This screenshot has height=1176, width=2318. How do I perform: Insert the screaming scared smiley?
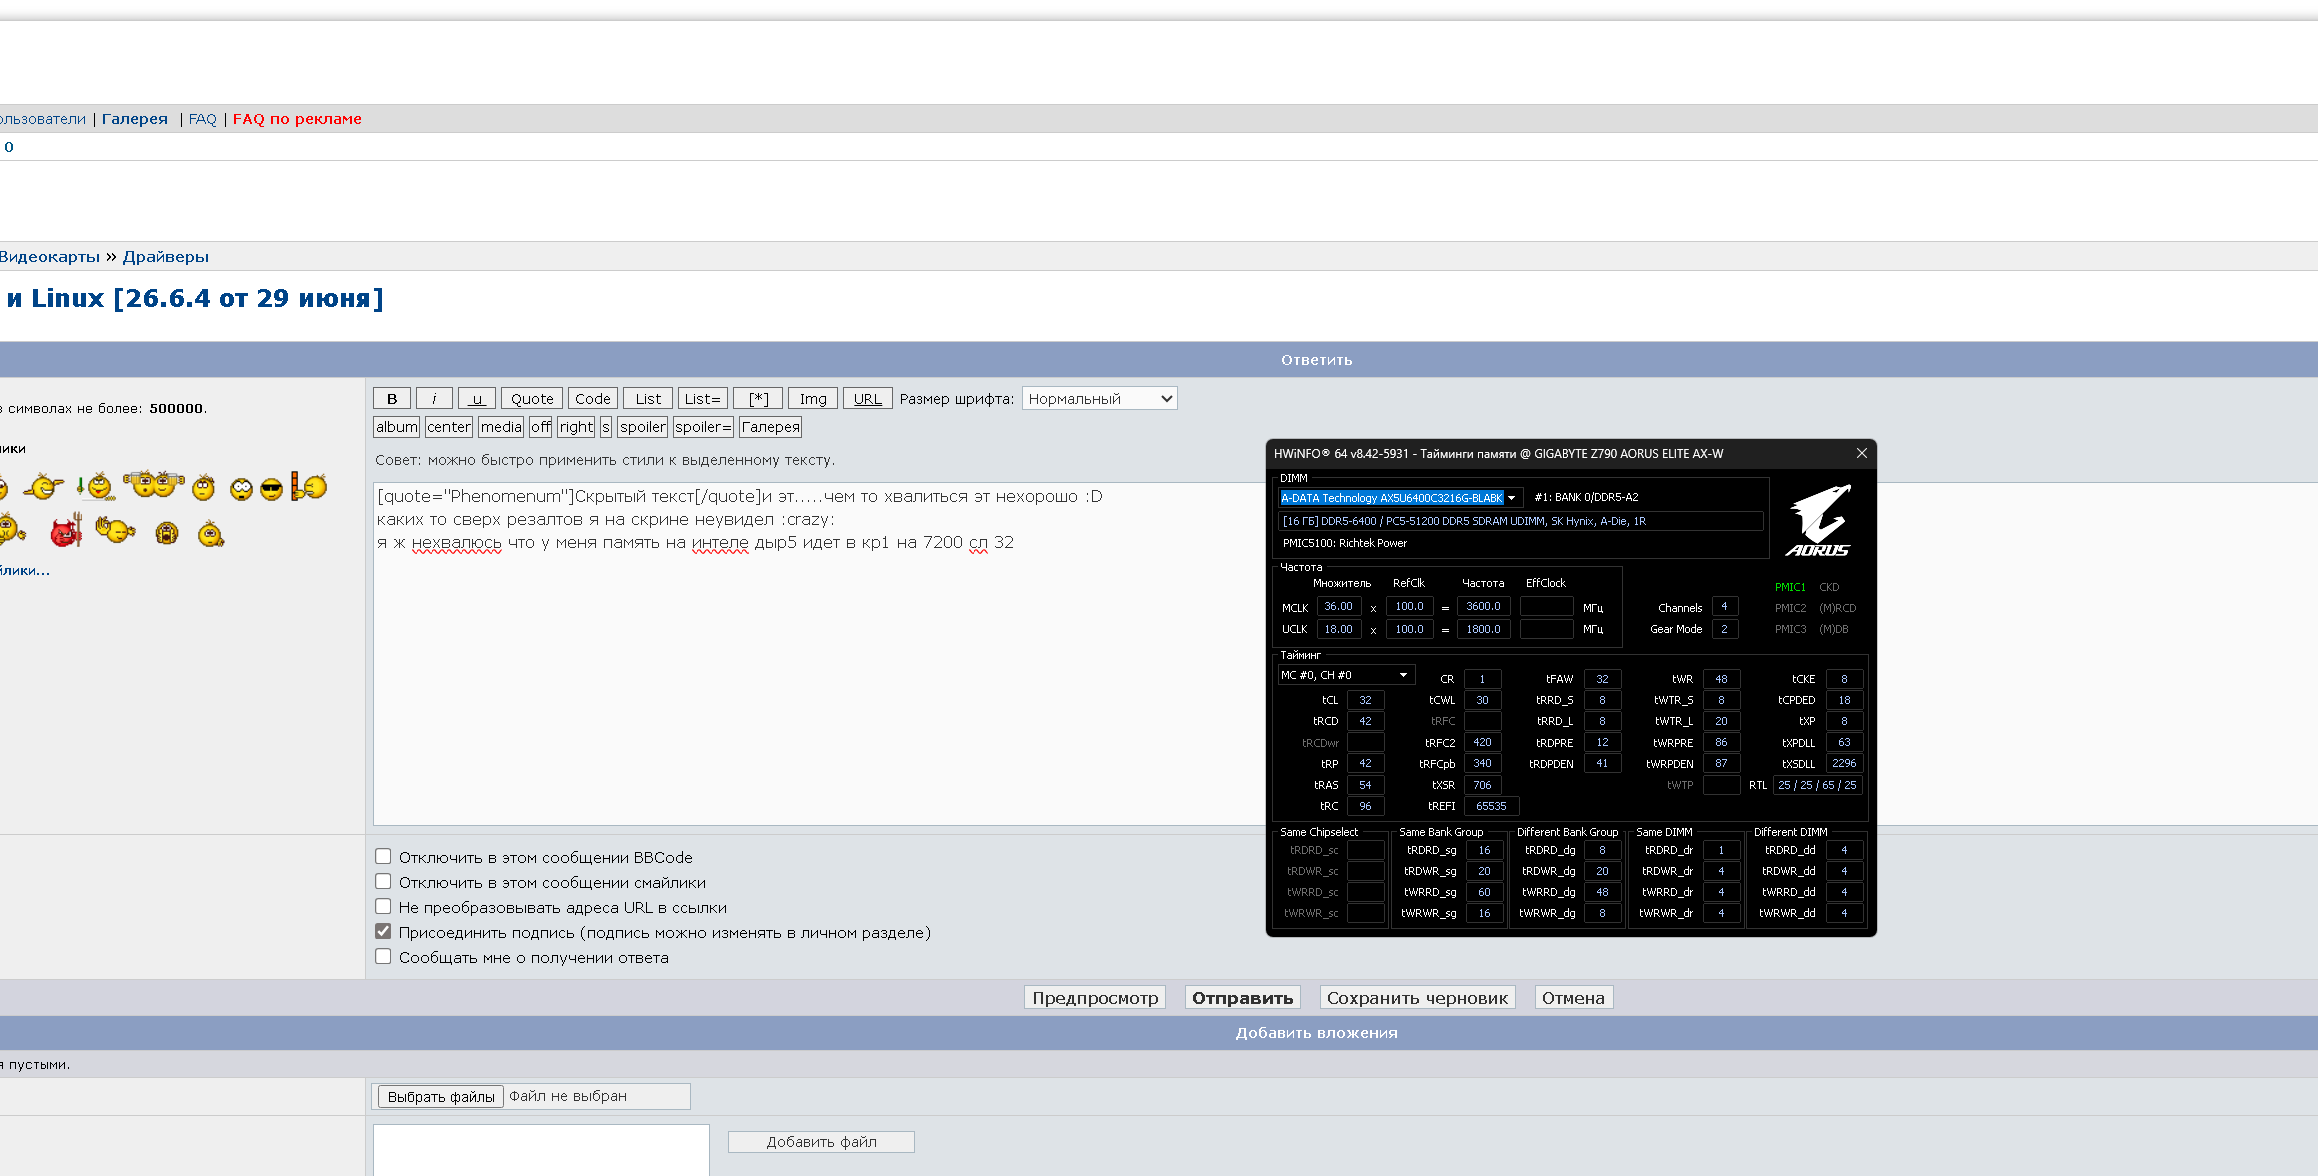(167, 533)
